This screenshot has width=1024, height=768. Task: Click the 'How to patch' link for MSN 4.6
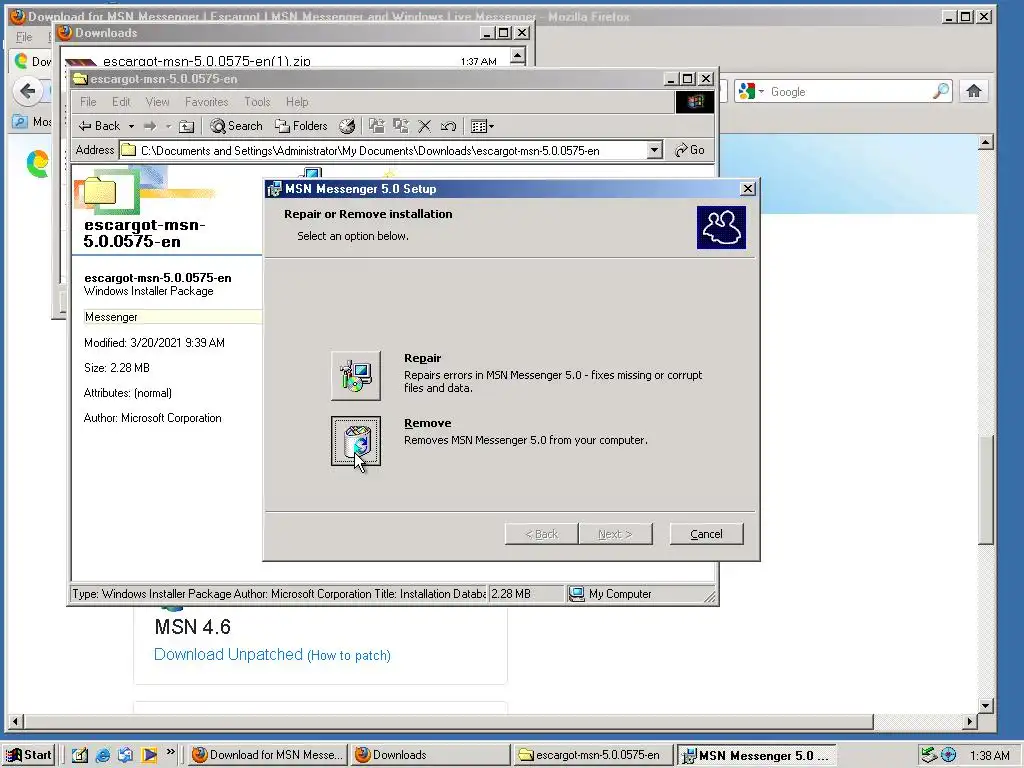point(349,656)
